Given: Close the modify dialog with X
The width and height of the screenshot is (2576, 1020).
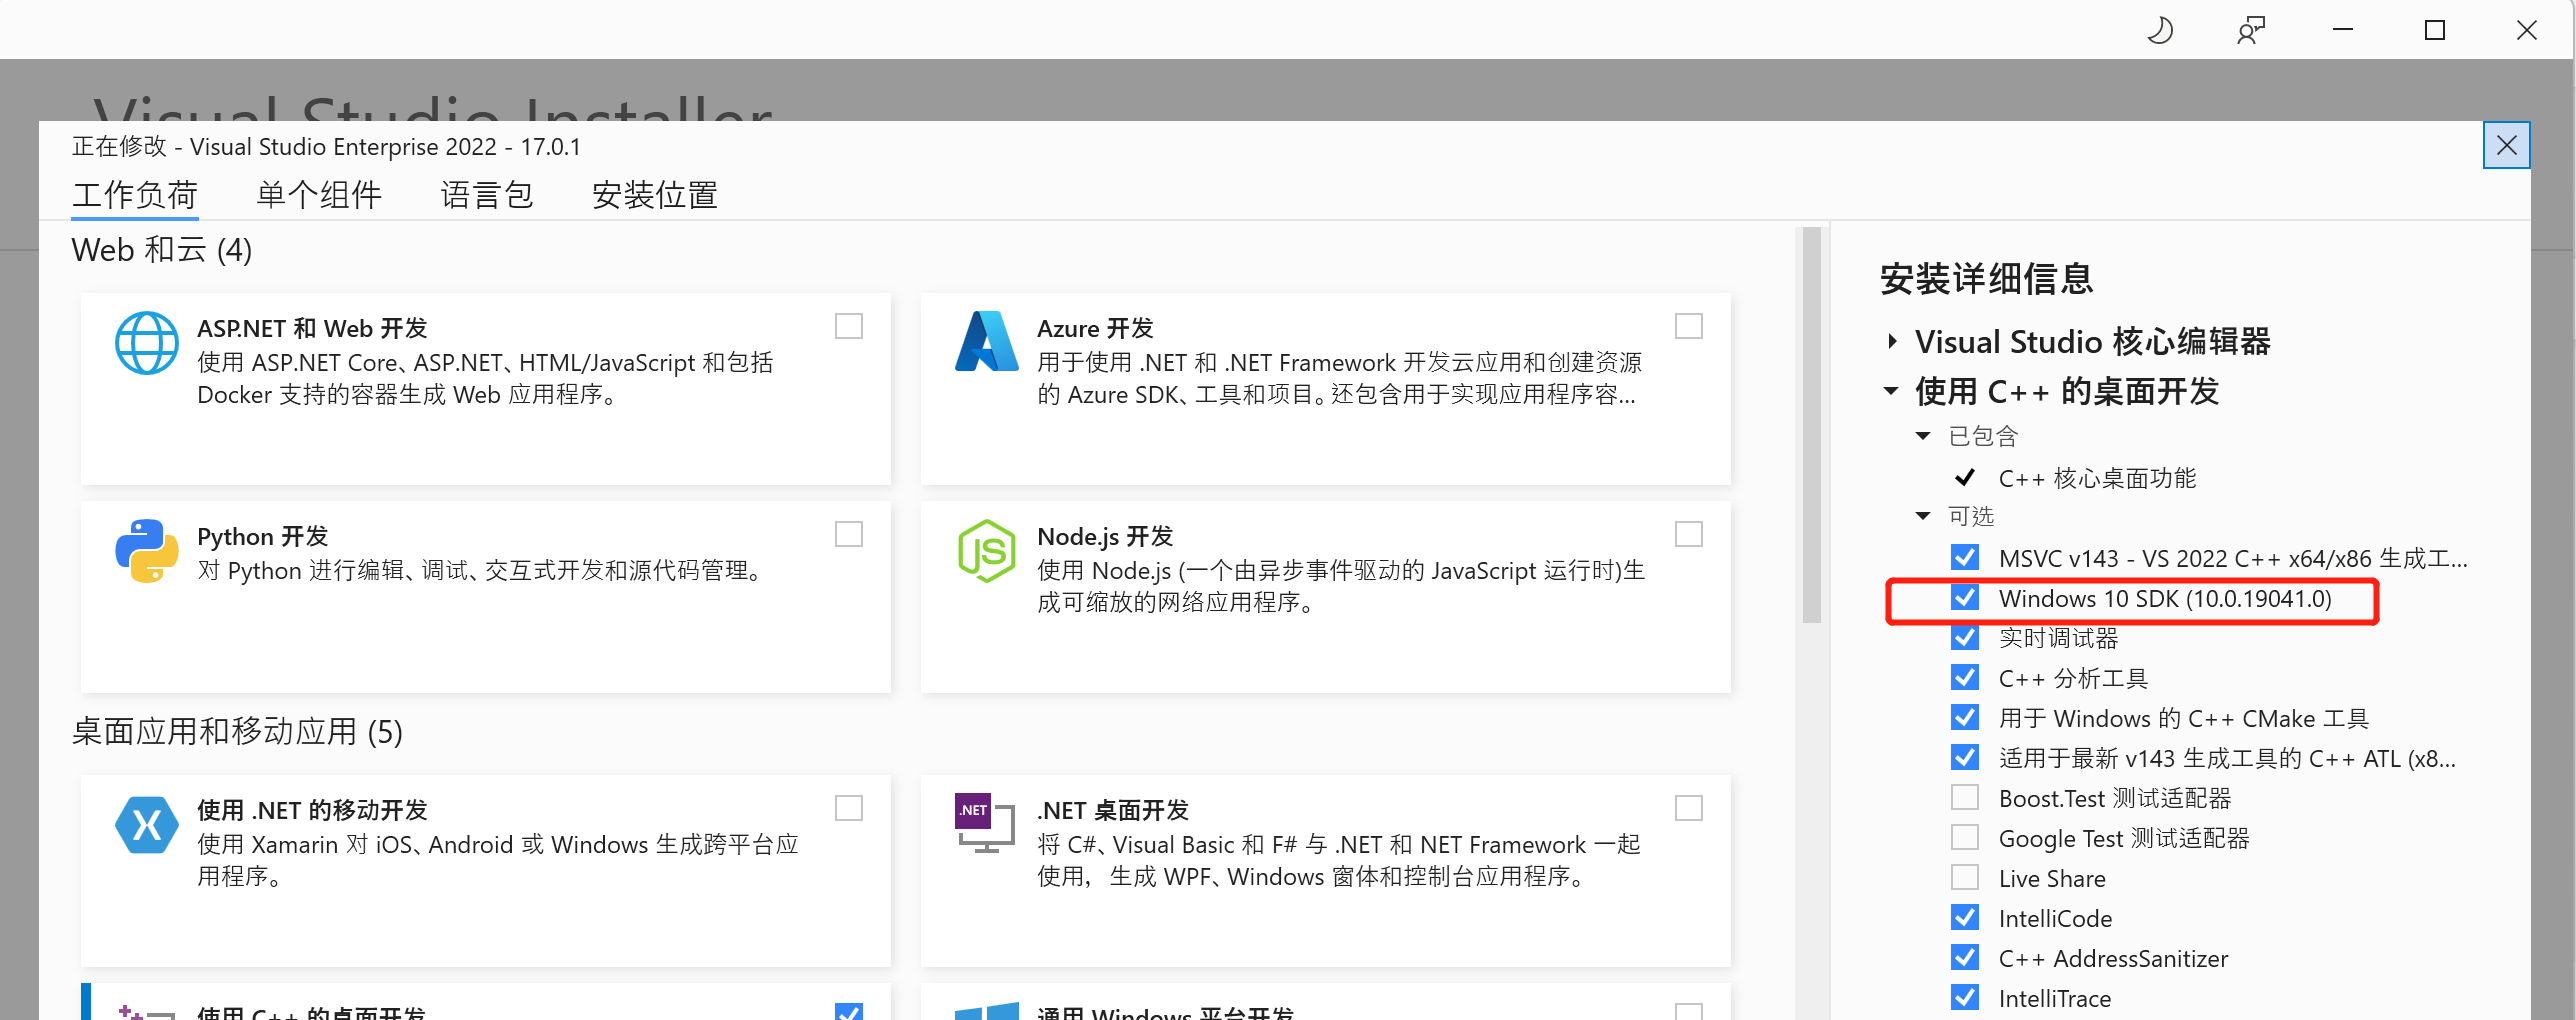Looking at the screenshot, I should pos(2506,146).
